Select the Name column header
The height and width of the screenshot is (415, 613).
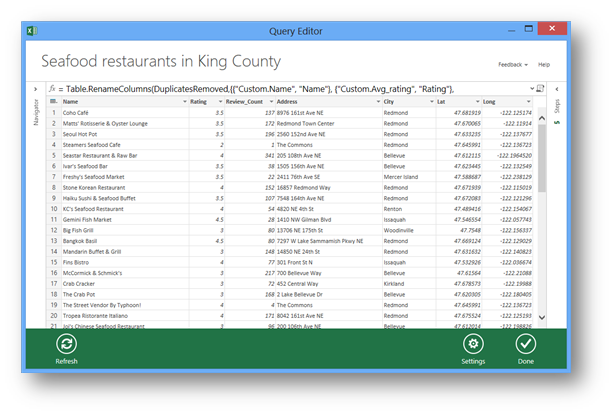(125, 102)
